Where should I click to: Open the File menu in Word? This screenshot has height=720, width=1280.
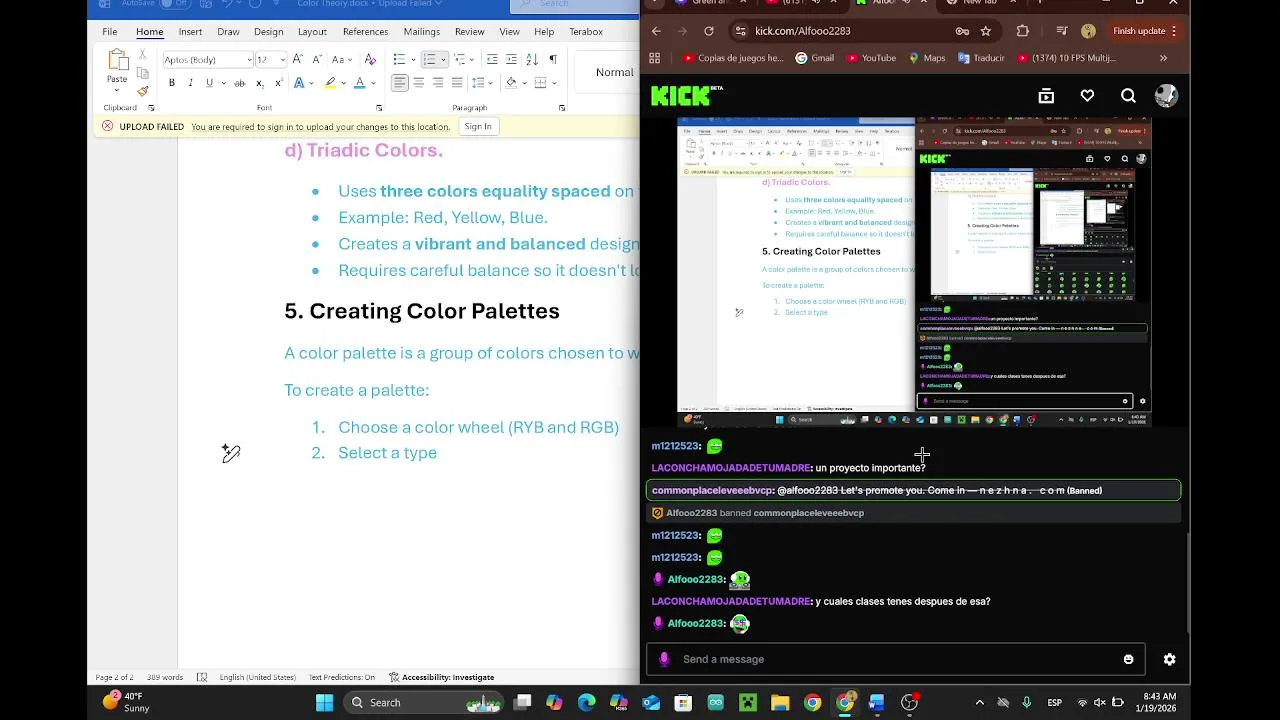tap(109, 32)
